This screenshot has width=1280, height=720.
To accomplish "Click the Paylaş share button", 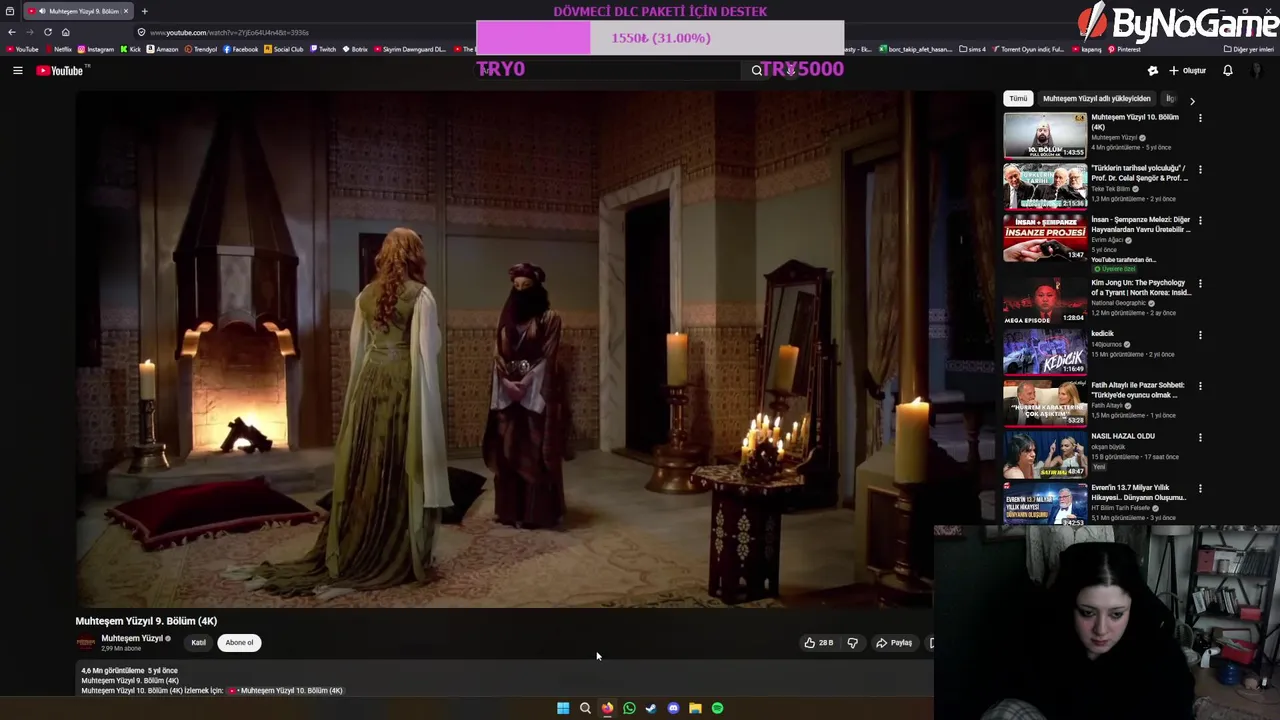I will click(894, 643).
